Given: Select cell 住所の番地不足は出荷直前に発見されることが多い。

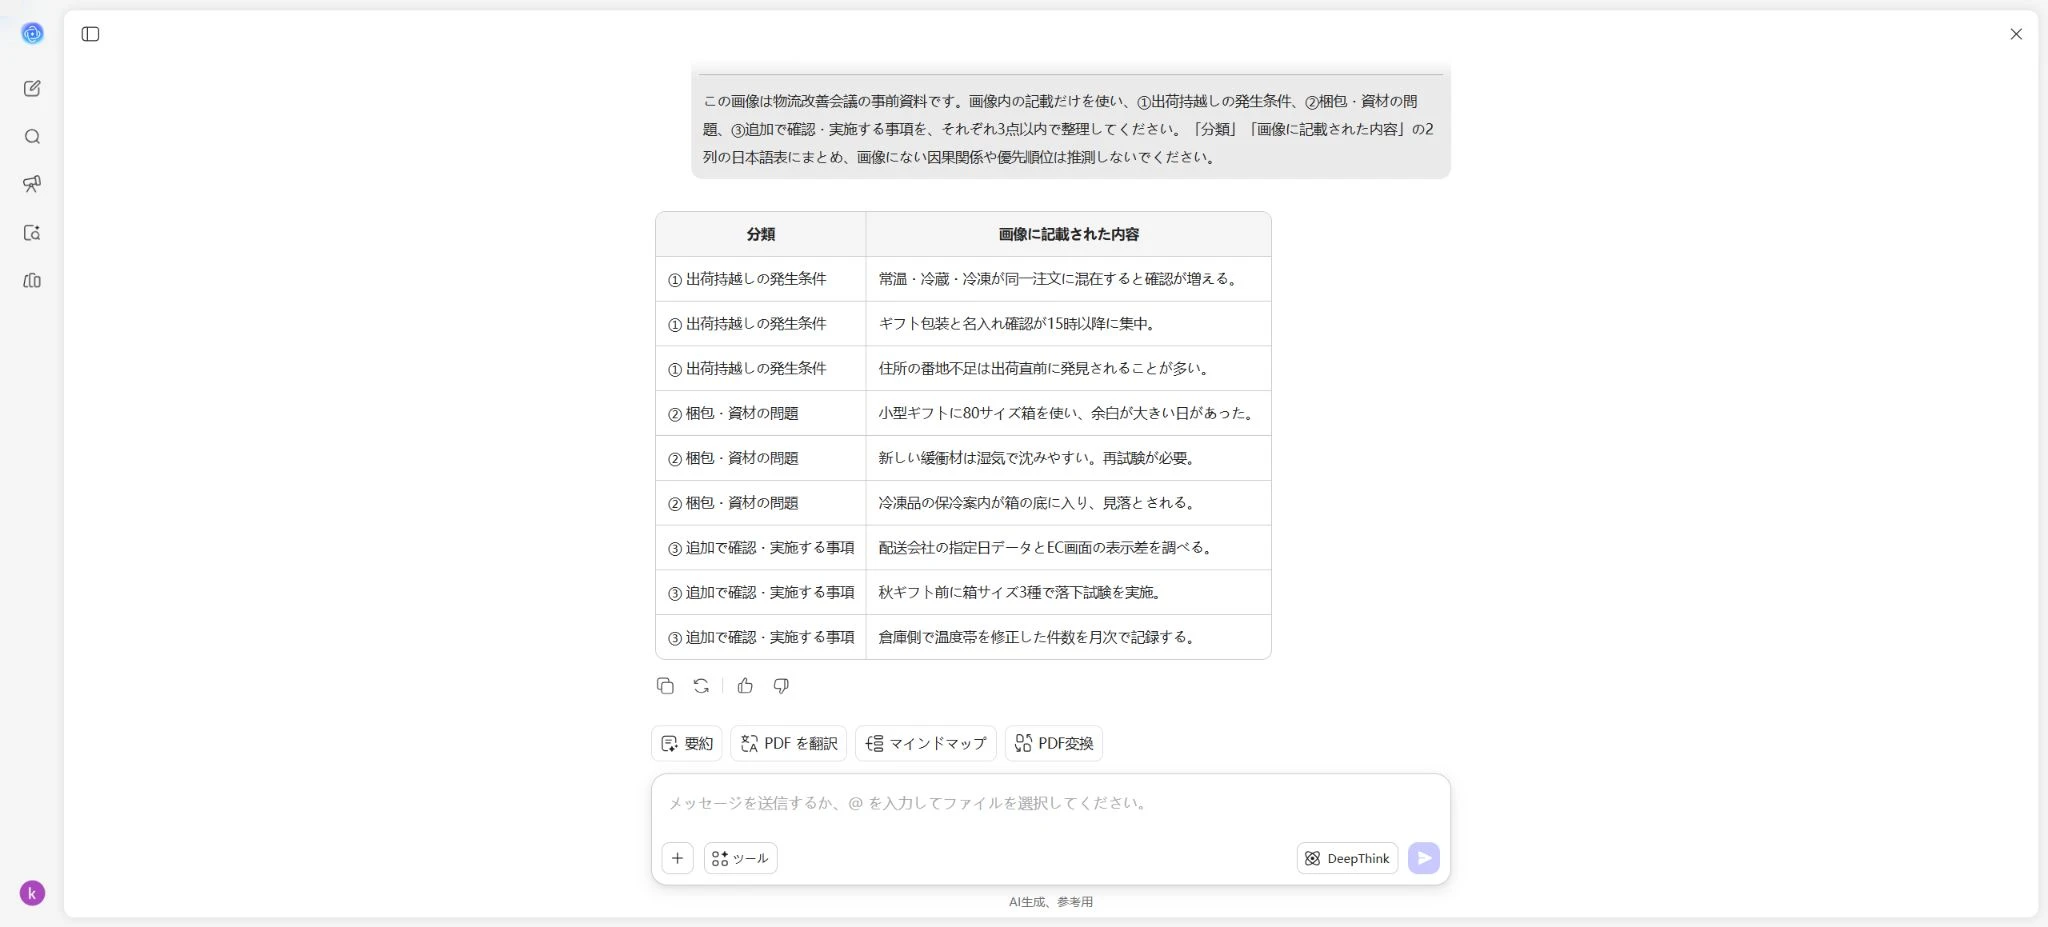Looking at the screenshot, I should click(x=1069, y=368).
